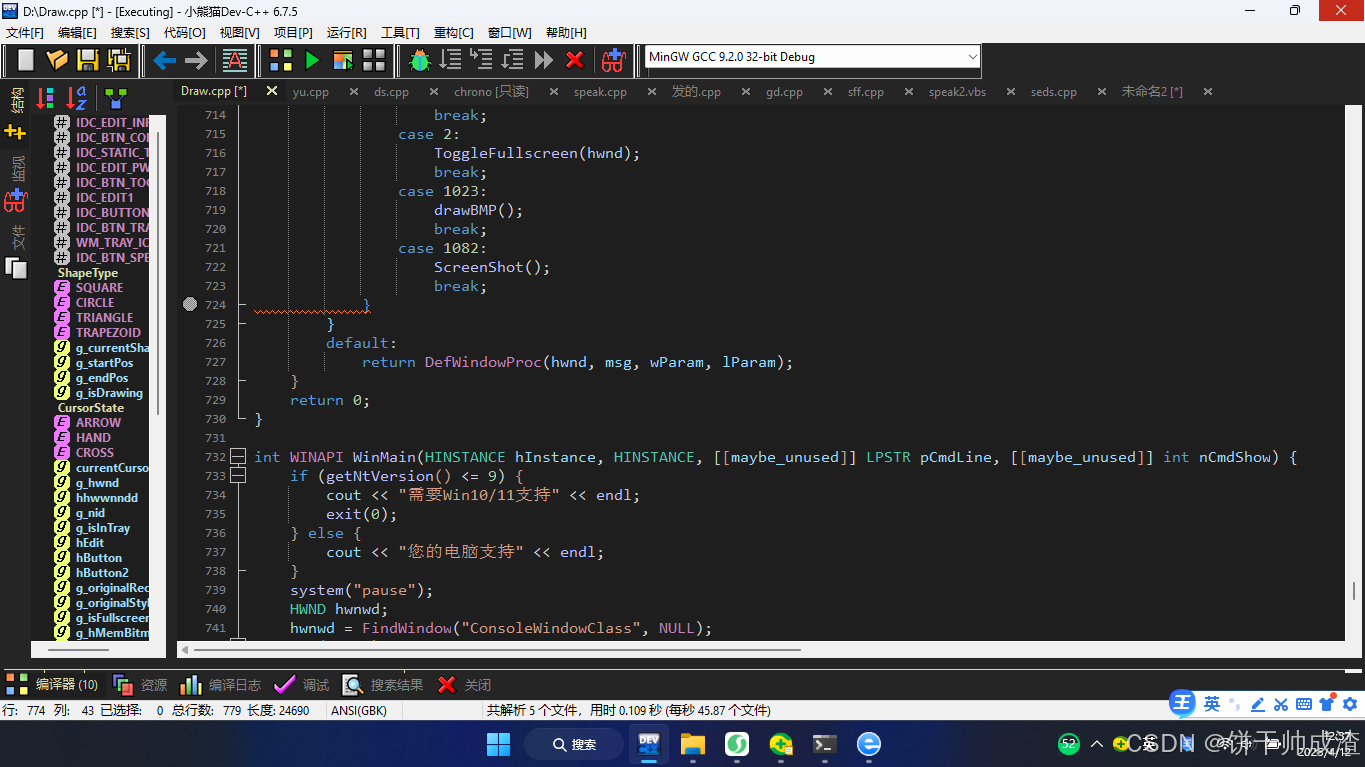Click the Windows Start button on taskbar
This screenshot has height=767, width=1365.
(498, 744)
